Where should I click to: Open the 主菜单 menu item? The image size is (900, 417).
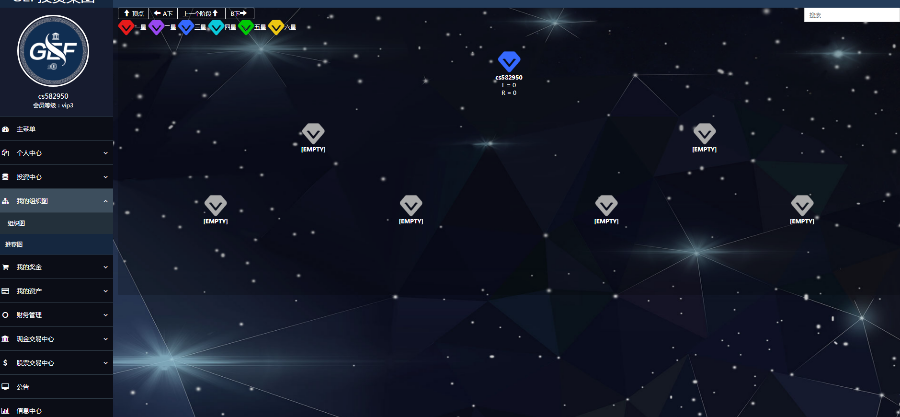coord(56,130)
